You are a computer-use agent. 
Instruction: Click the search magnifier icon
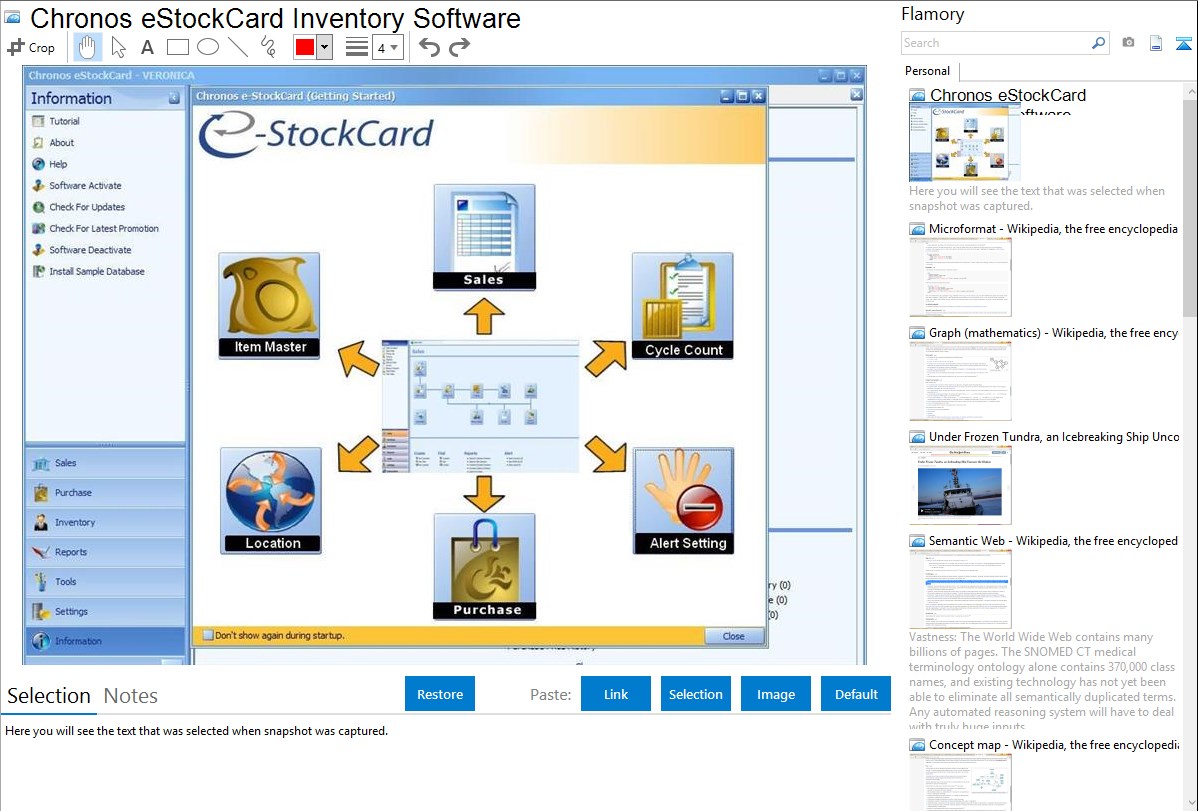1098,43
